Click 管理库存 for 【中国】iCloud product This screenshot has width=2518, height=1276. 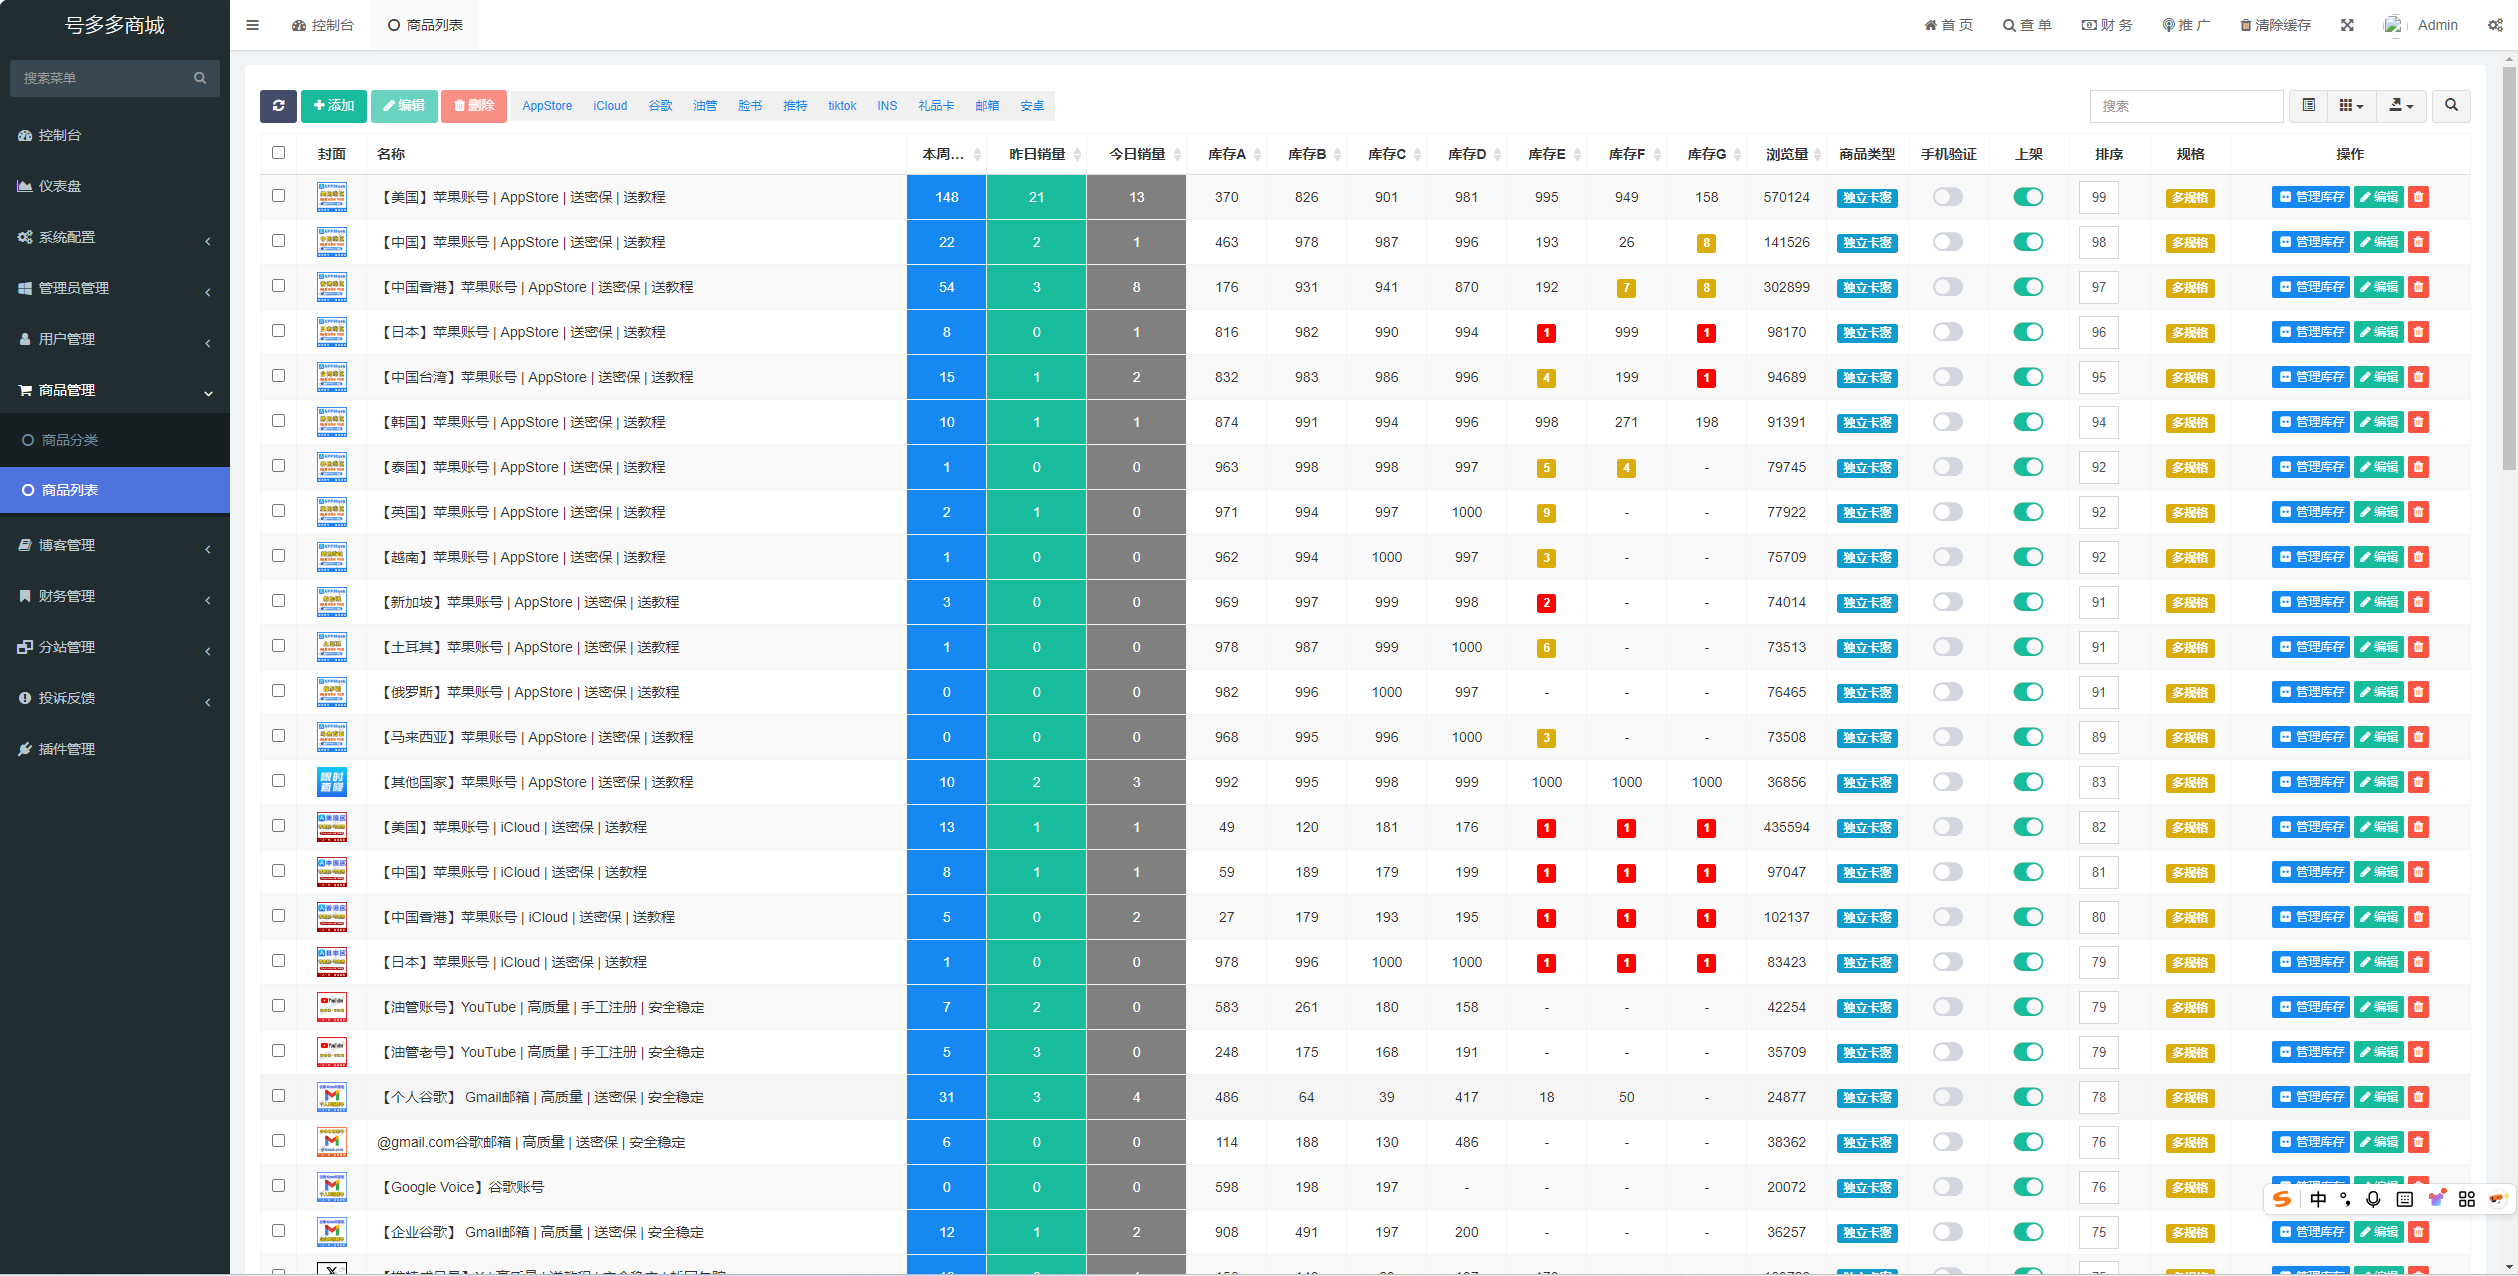(2310, 872)
